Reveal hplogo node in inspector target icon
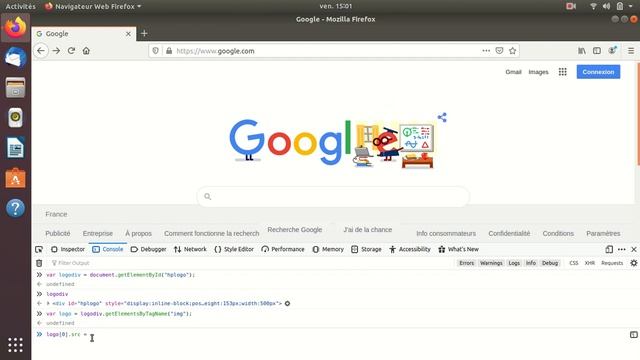This screenshot has width=640, height=360. (x=287, y=303)
